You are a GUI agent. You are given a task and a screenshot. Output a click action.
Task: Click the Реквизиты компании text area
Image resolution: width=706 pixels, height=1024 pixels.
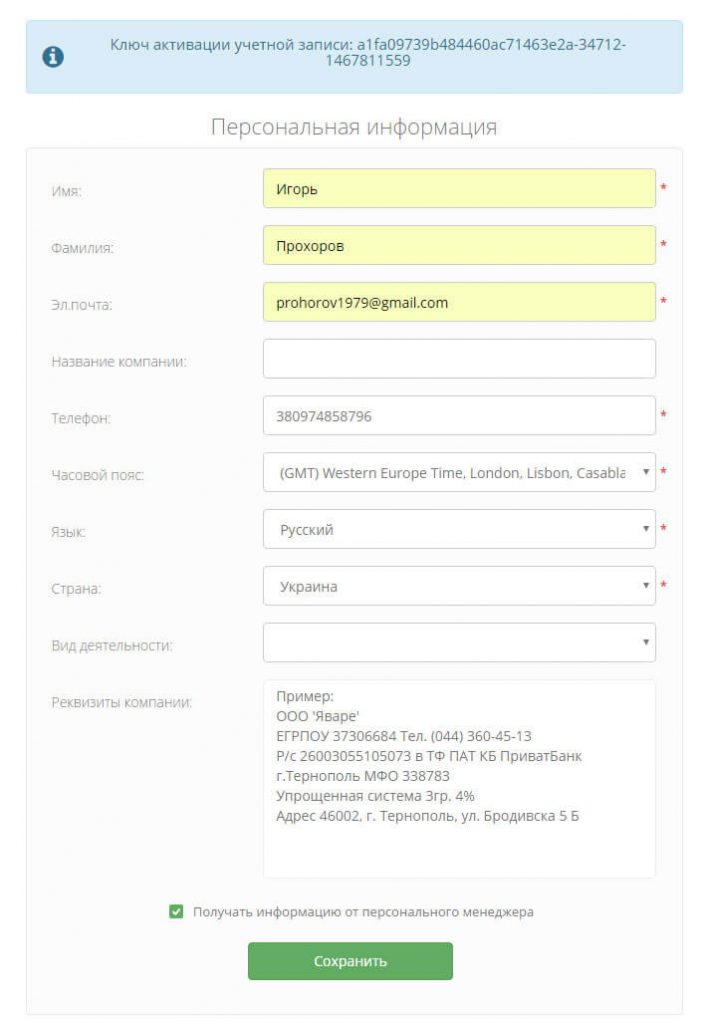(459, 779)
